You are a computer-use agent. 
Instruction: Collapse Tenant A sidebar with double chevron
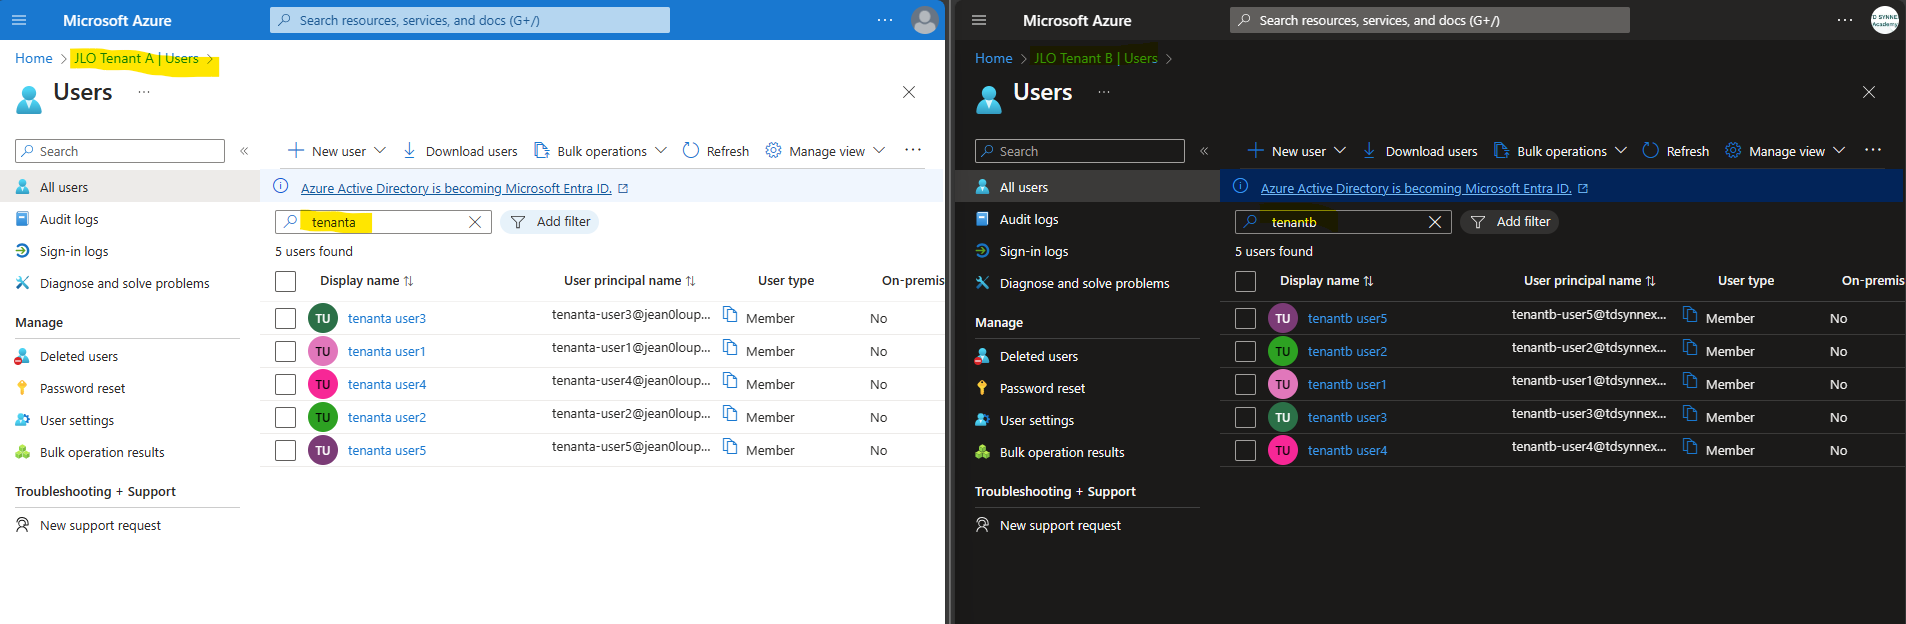click(244, 151)
